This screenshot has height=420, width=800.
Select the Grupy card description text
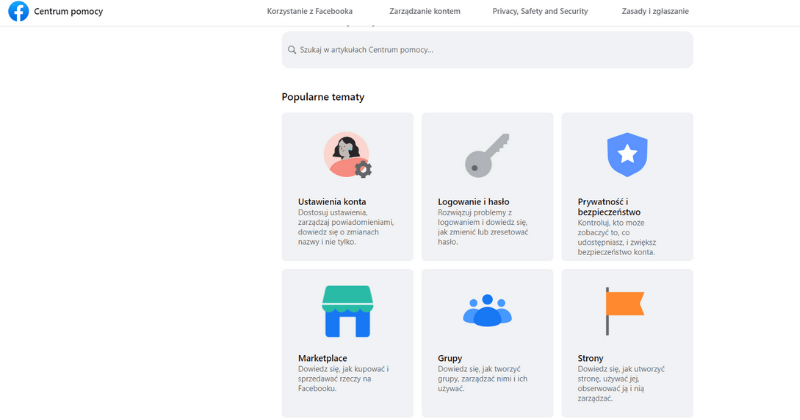(x=483, y=379)
